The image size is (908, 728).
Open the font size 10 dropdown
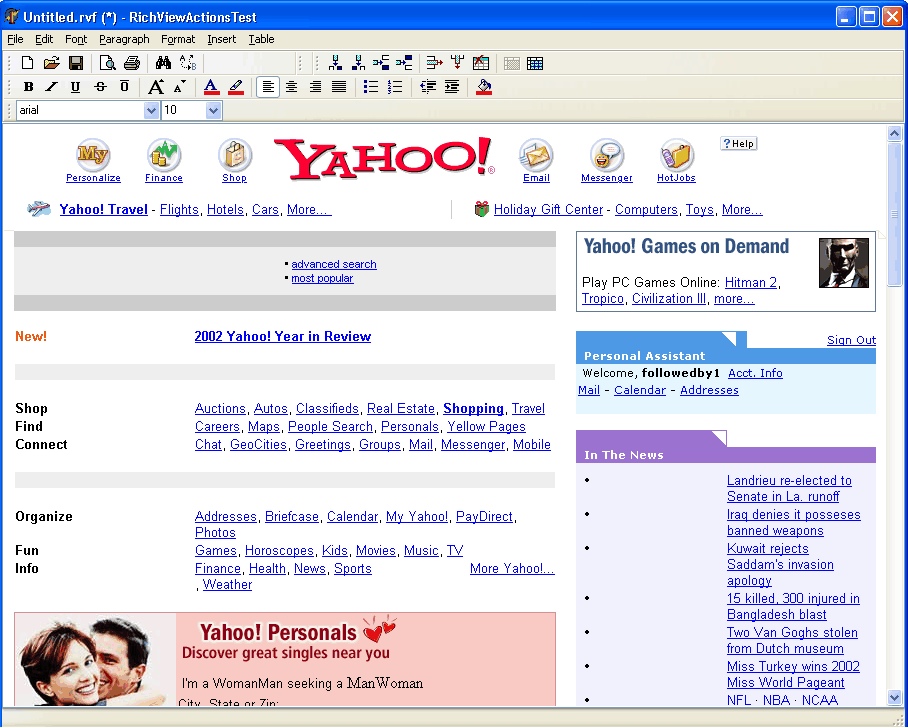point(213,110)
